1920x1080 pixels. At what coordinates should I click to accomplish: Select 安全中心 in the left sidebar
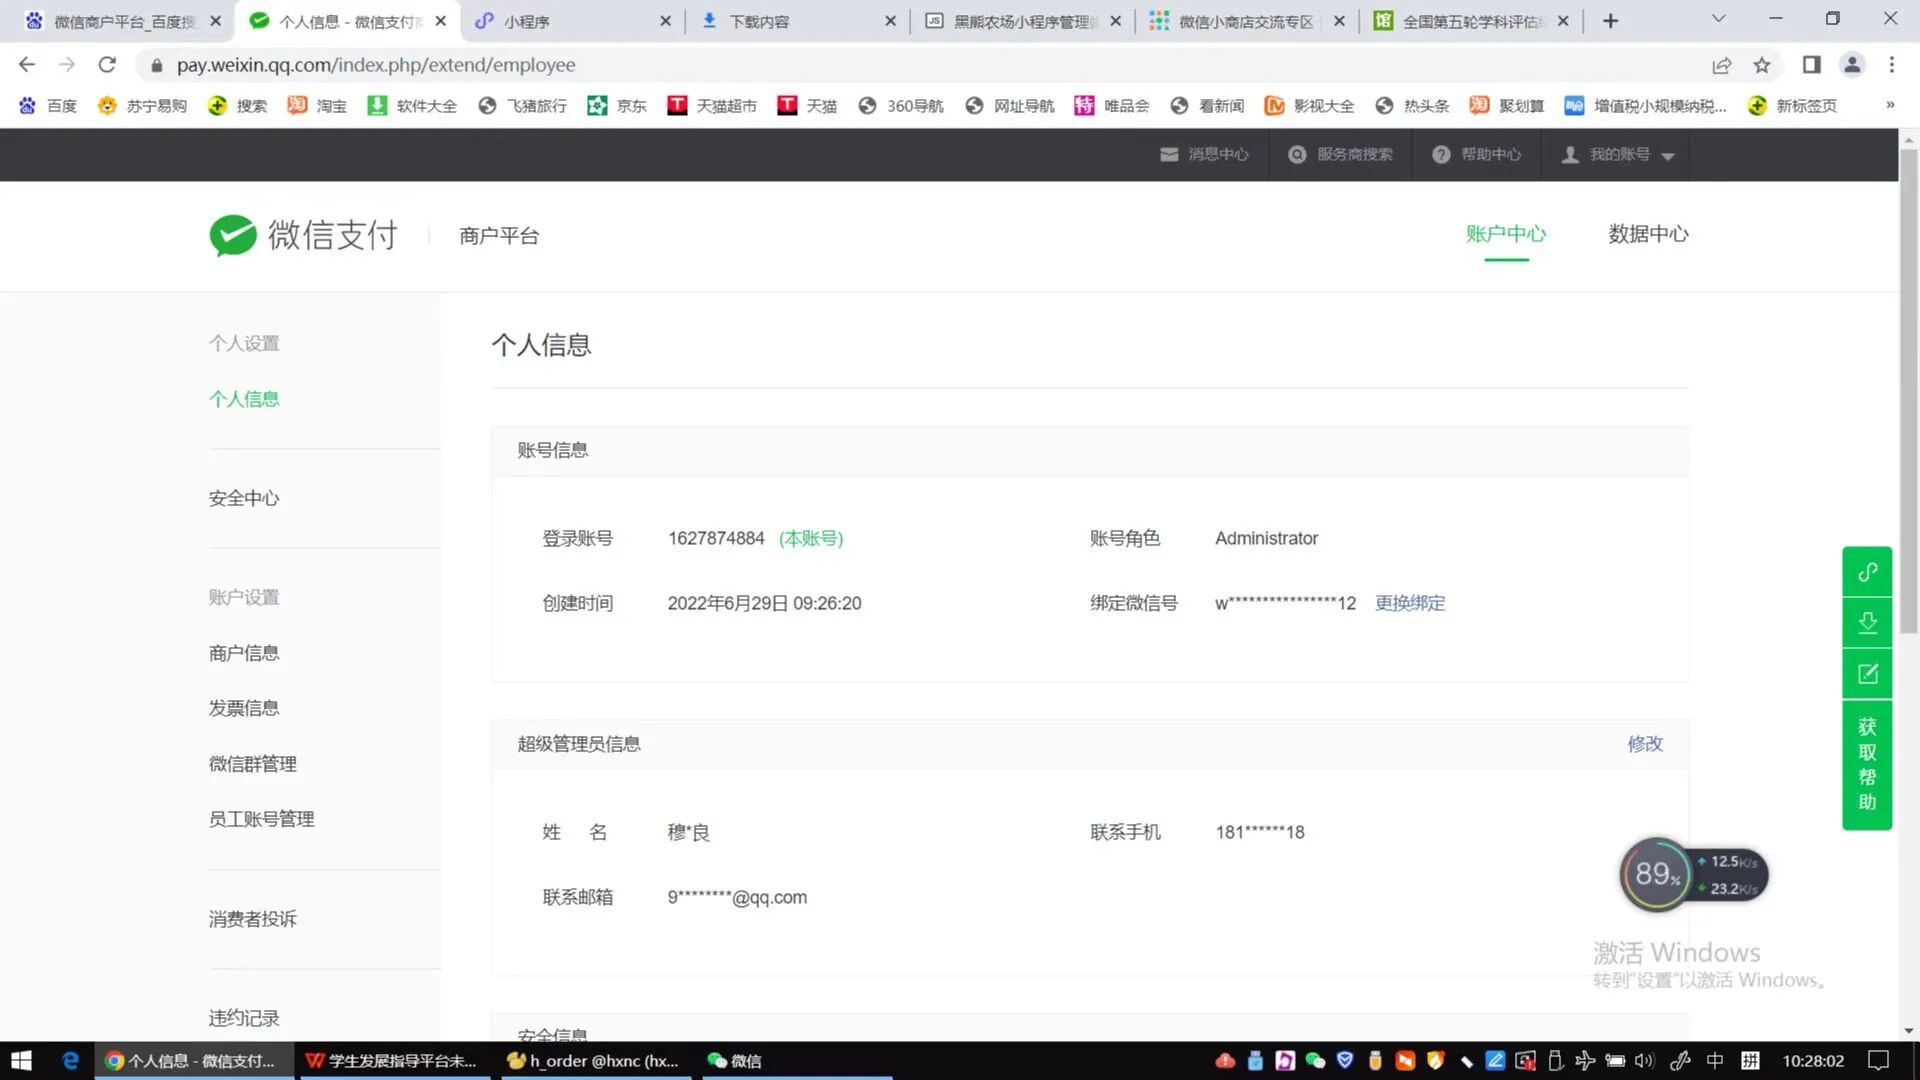[244, 498]
